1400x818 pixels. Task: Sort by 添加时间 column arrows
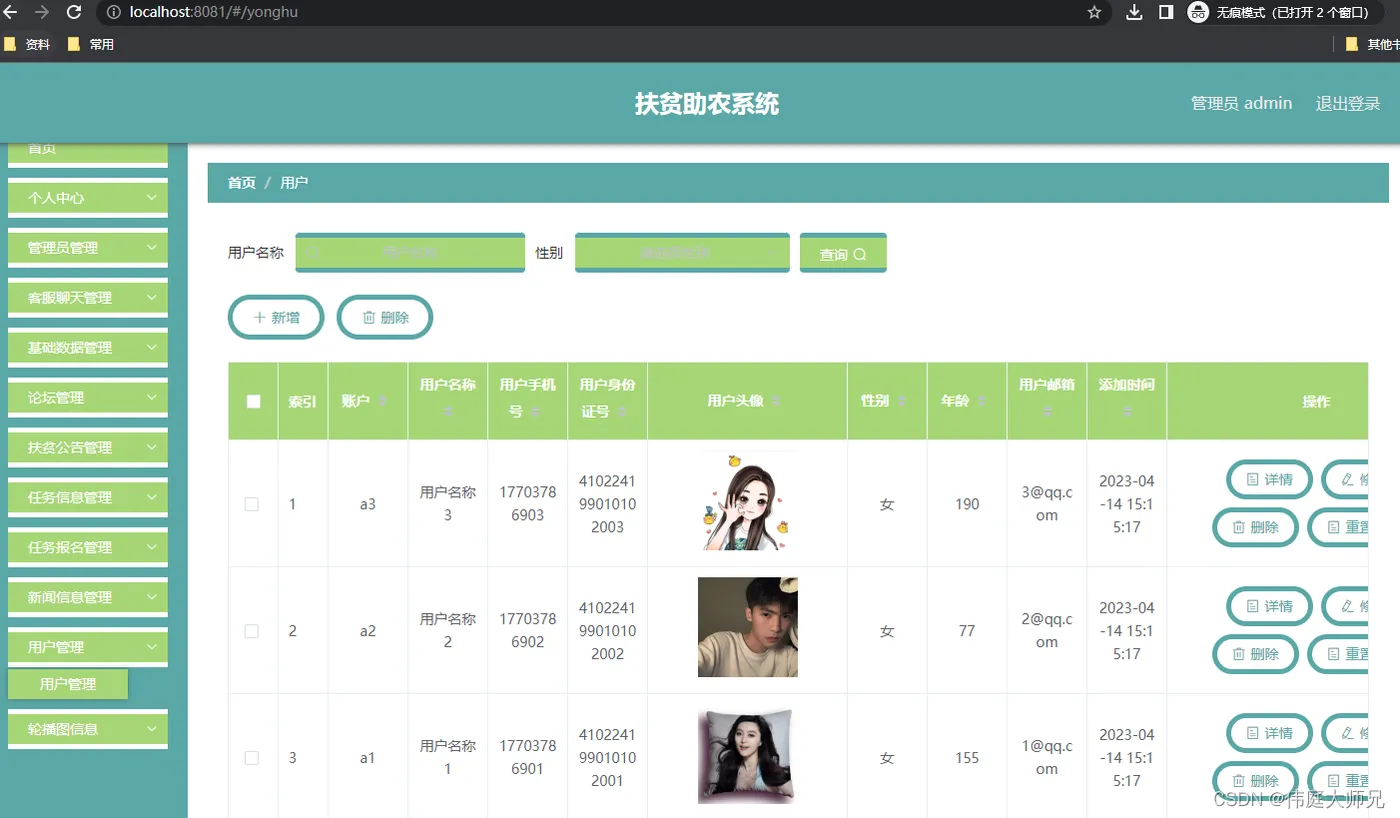[1127, 411]
